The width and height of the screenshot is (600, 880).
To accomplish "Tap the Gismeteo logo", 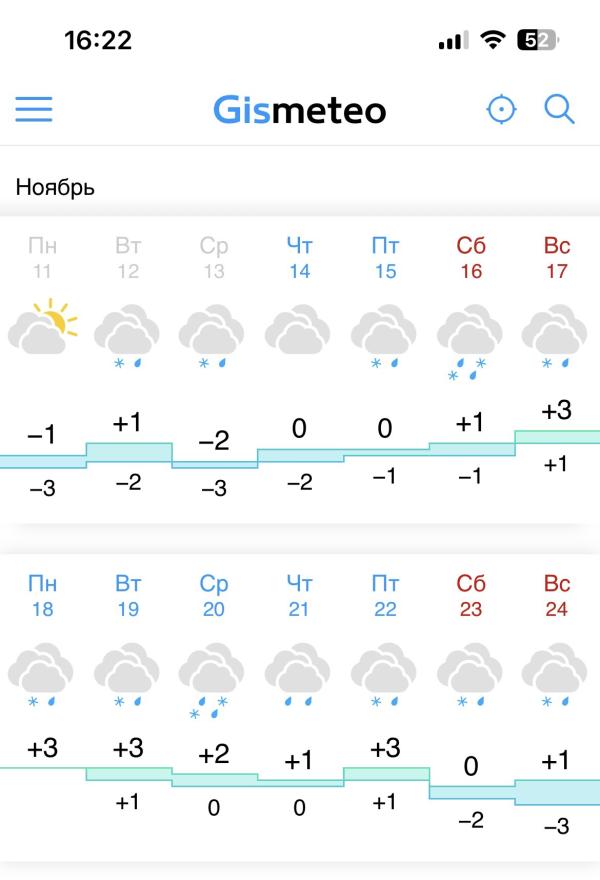I will (x=300, y=110).
